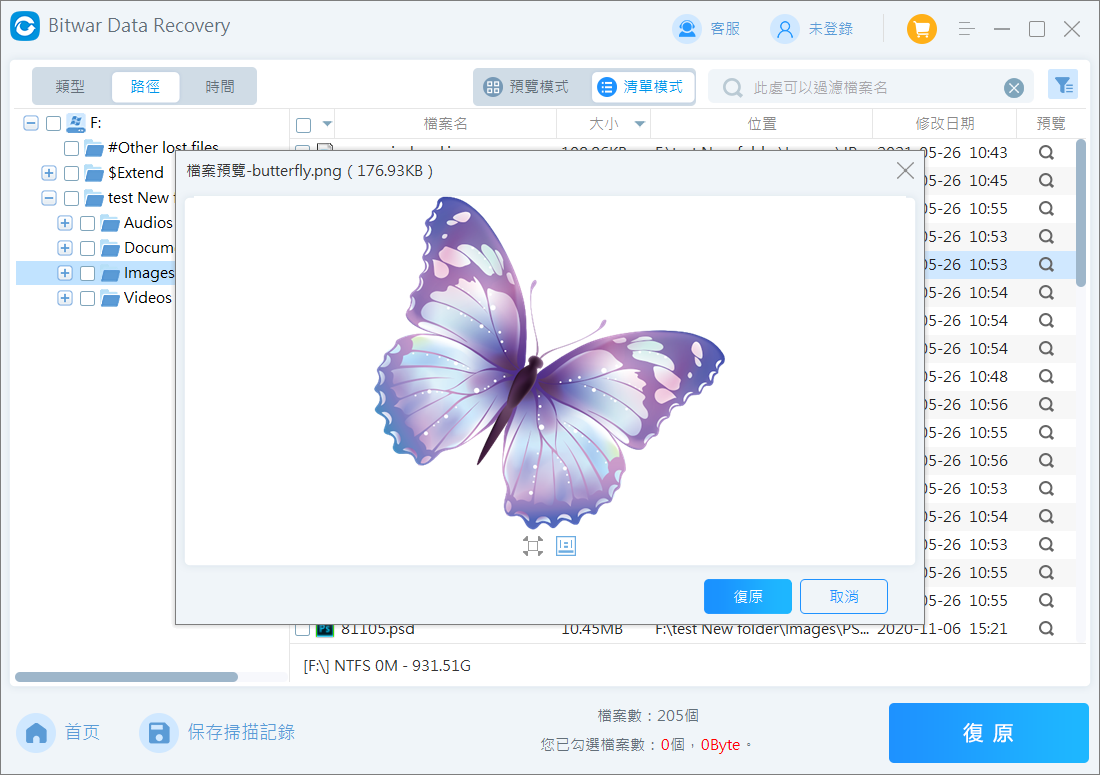Collapse the F: drive tree node
The image size is (1100, 775).
31,123
